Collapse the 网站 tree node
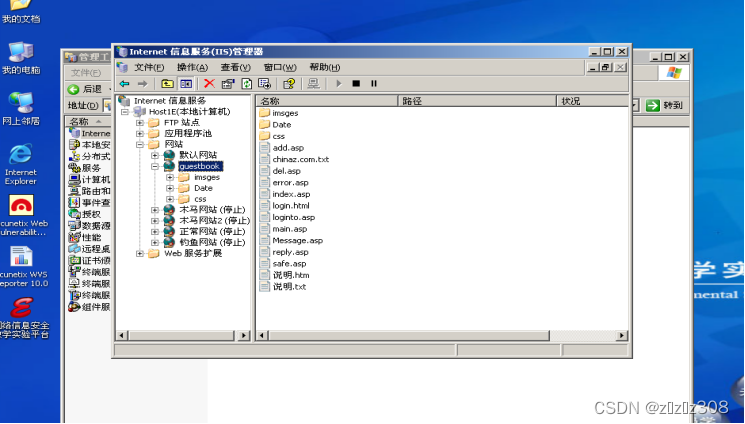The width and height of the screenshot is (745, 424). (x=140, y=145)
